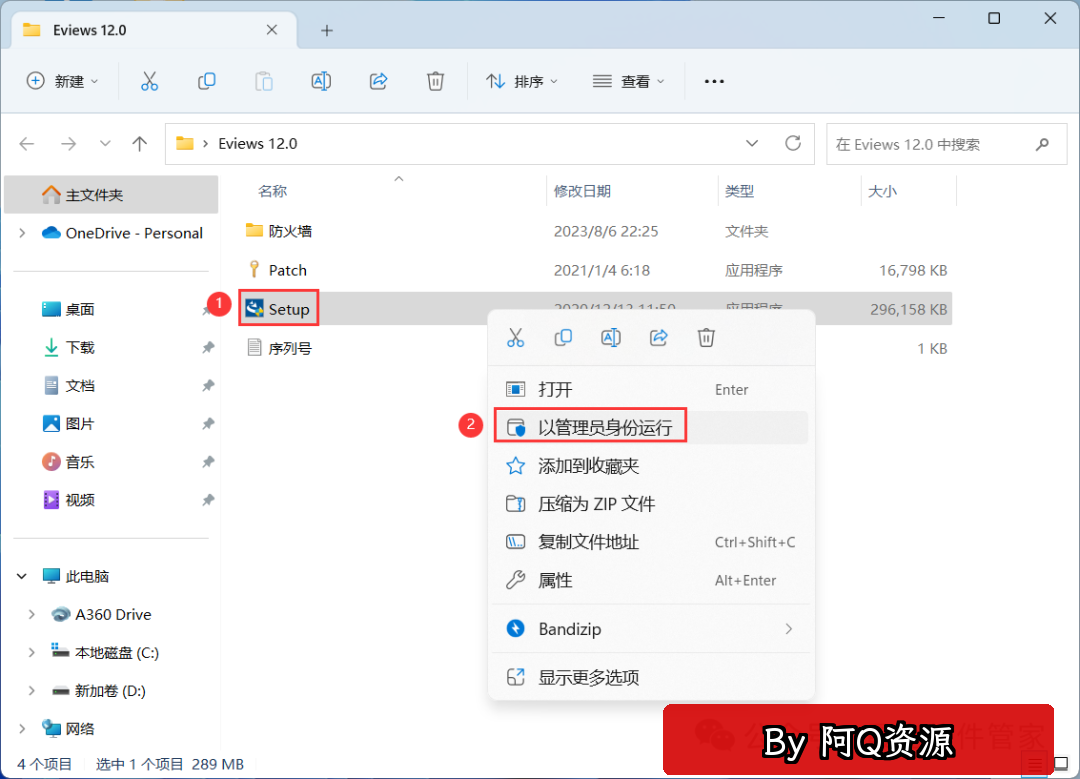Click the Delete icon in the context menu
The image size is (1080, 779).
pyautogui.click(x=706, y=337)
